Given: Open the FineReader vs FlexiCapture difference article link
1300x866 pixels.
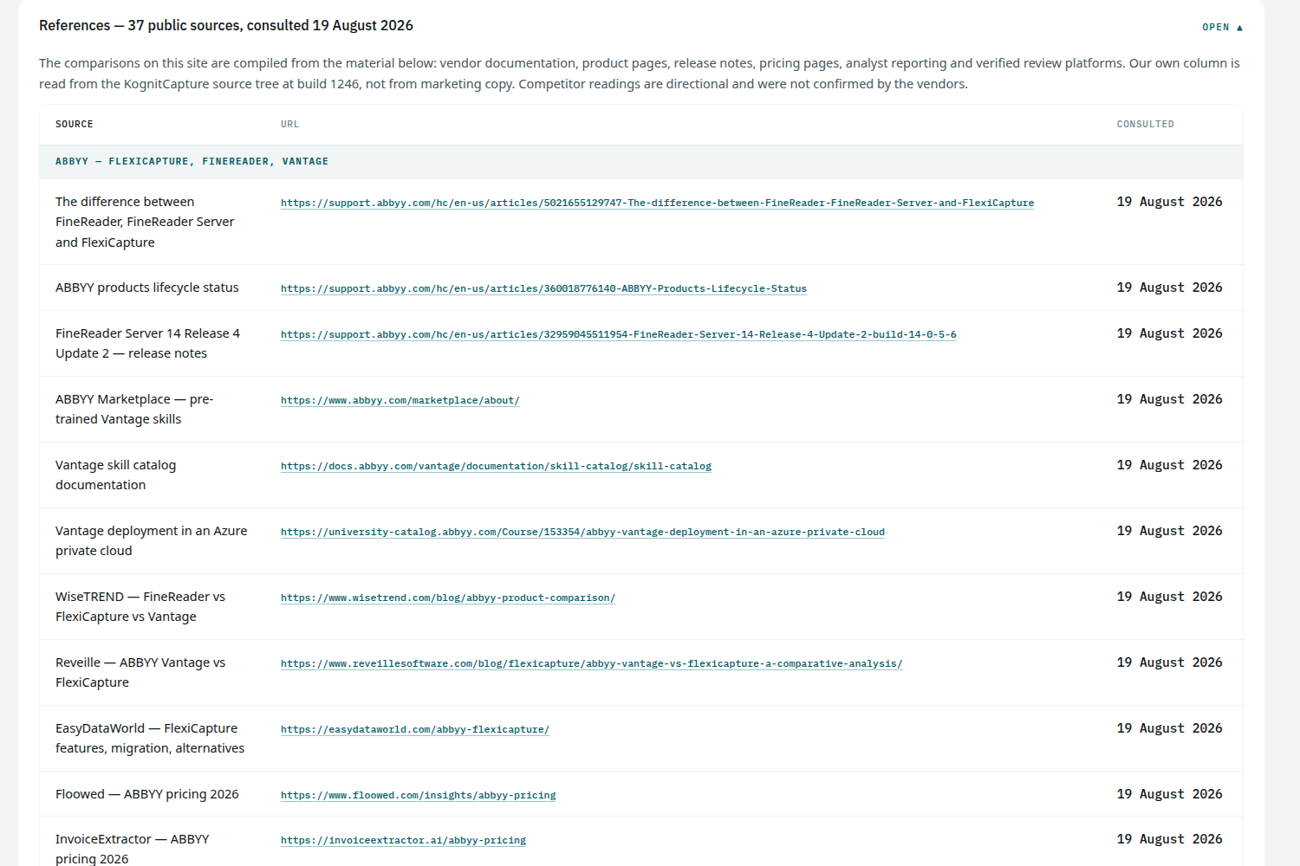Looking at the screenshot, I should (x=657, y=203).
